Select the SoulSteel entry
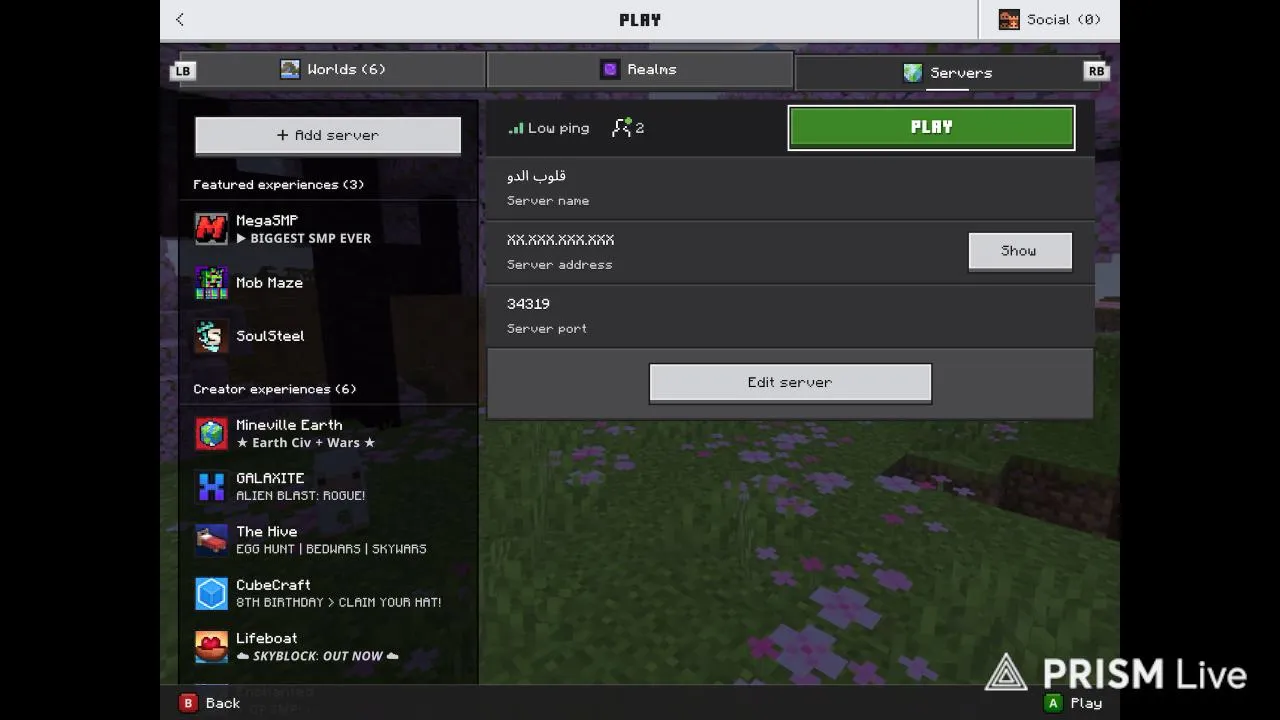This screenshot has width=1280, height=720. (328, 336)
